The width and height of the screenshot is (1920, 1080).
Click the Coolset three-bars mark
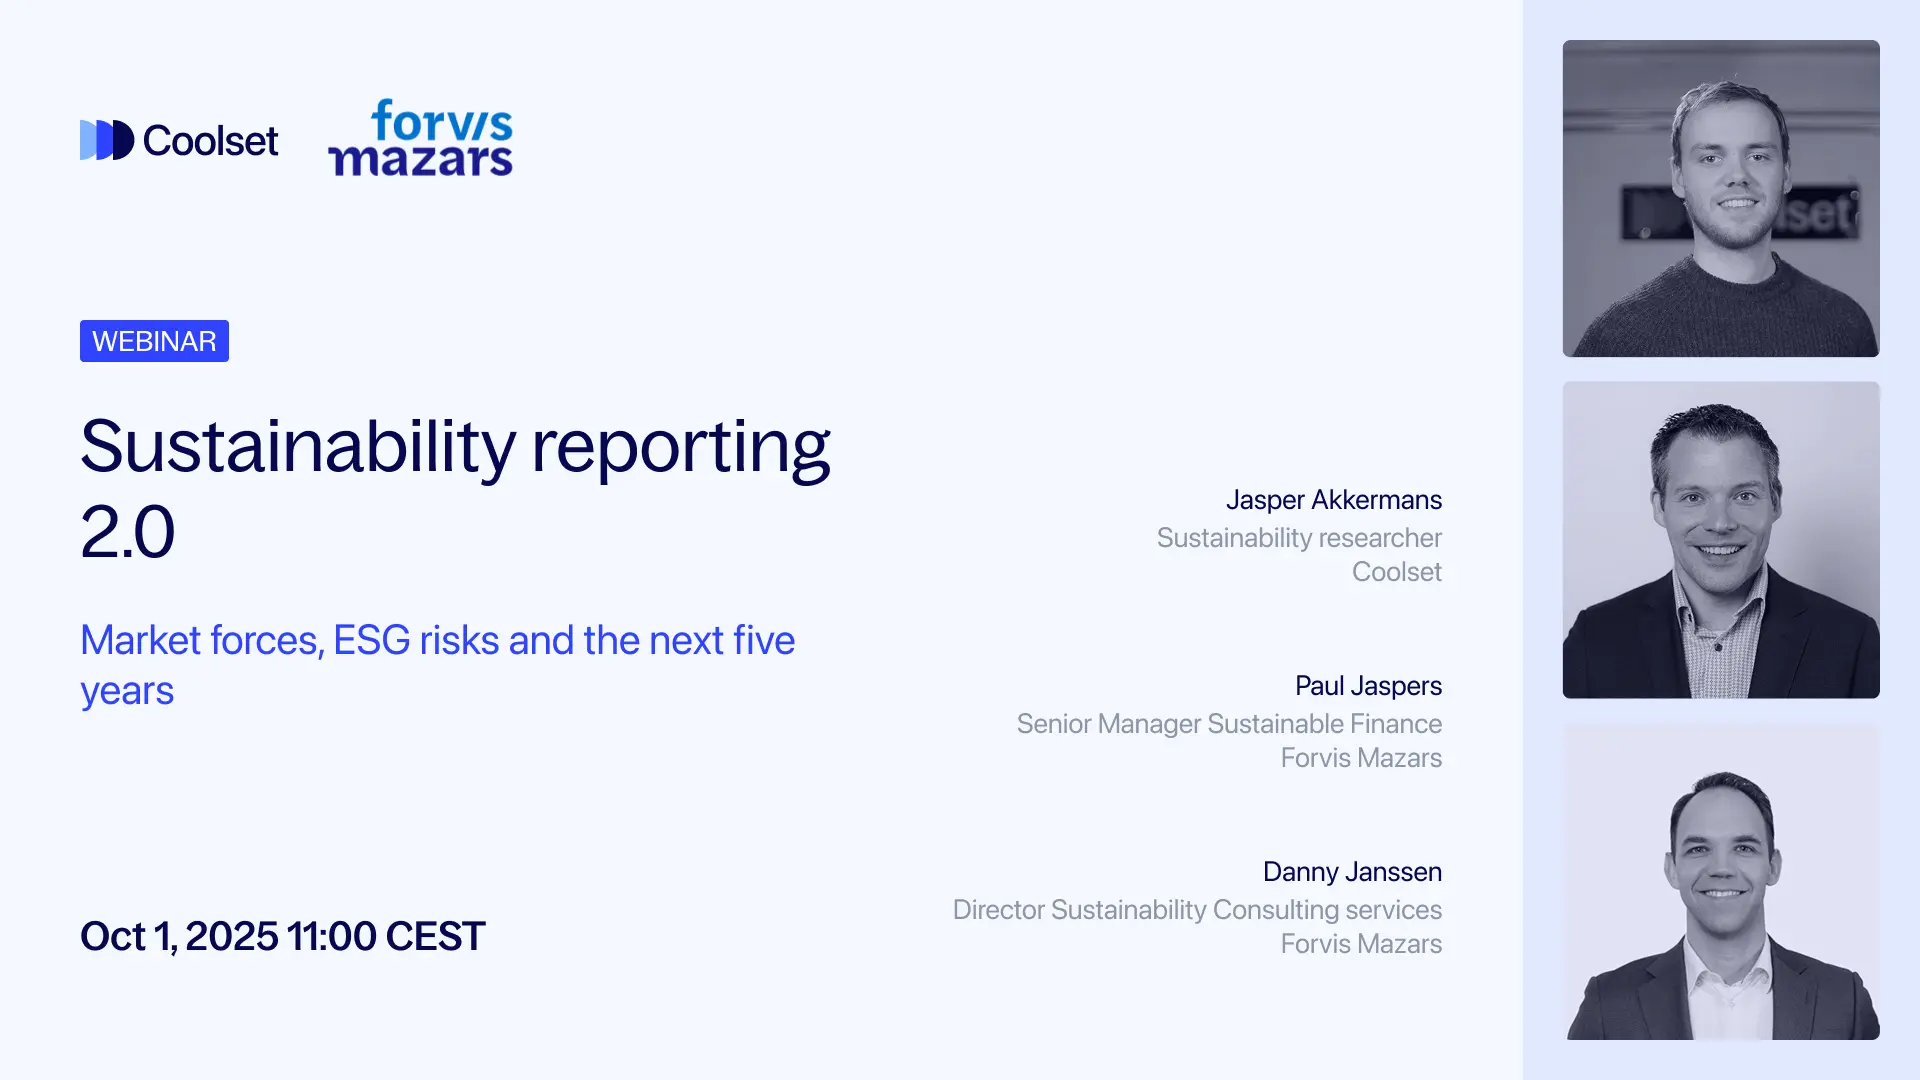(107, 139)
